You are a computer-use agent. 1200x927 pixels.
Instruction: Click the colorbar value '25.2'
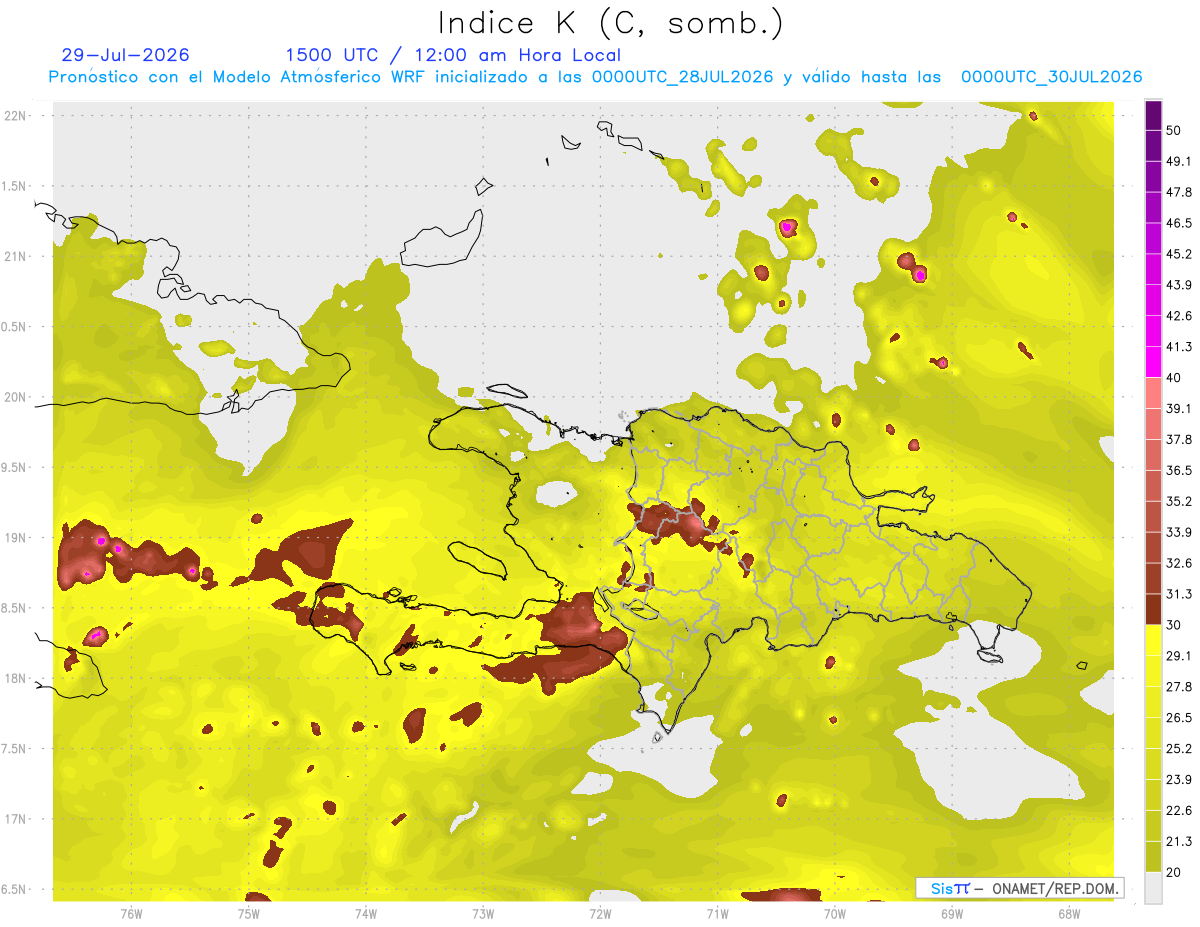[x=1178, y=749]
